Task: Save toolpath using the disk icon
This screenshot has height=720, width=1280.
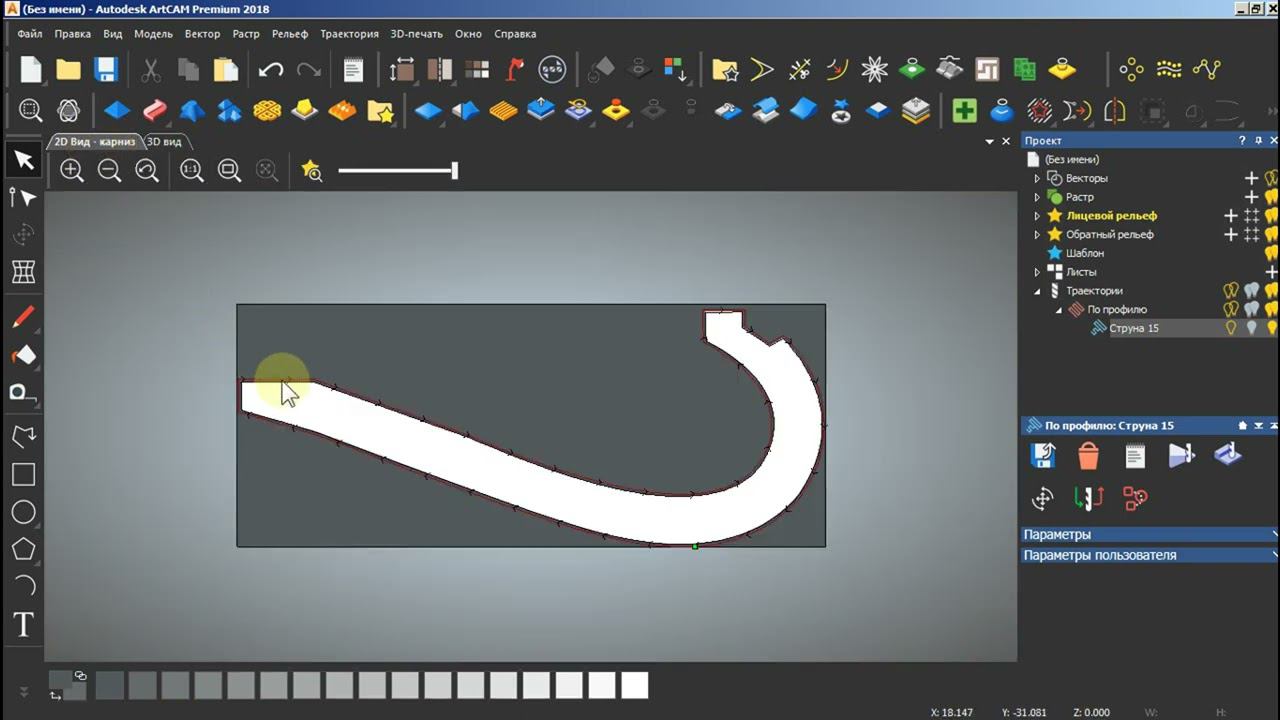Action: tap(1043, 456)
